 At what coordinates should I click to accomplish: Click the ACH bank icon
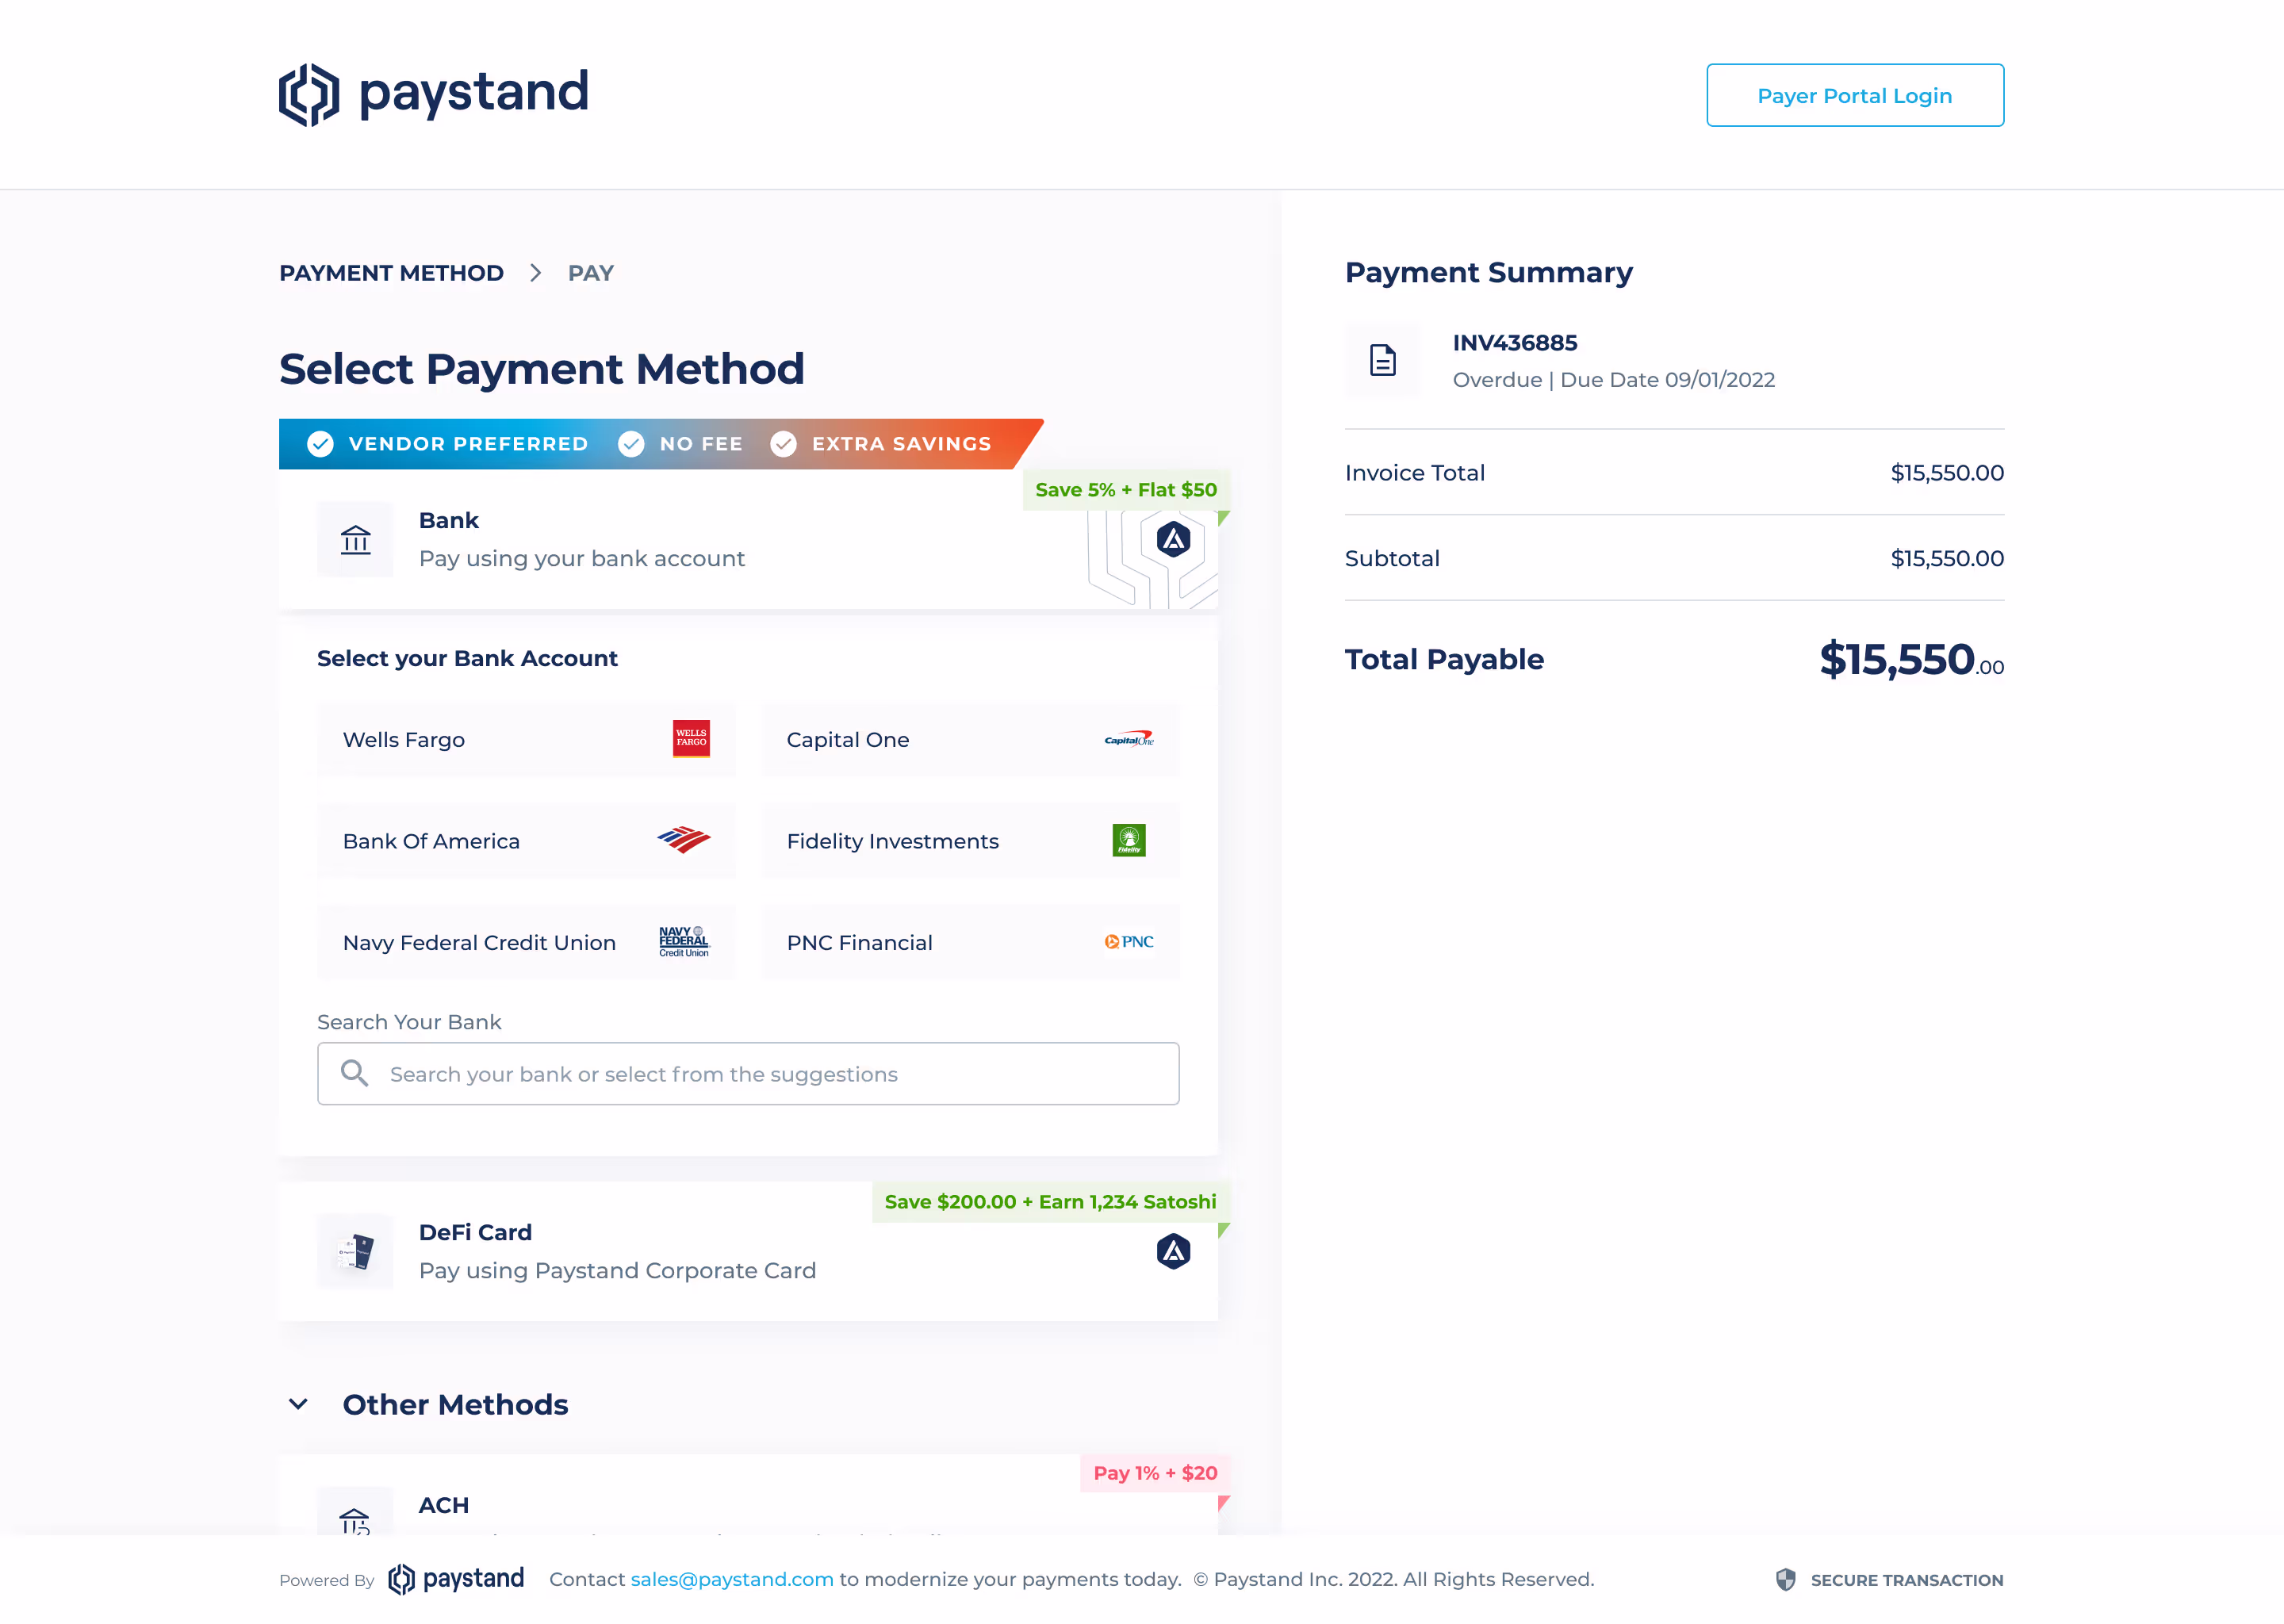point(355,1512)
